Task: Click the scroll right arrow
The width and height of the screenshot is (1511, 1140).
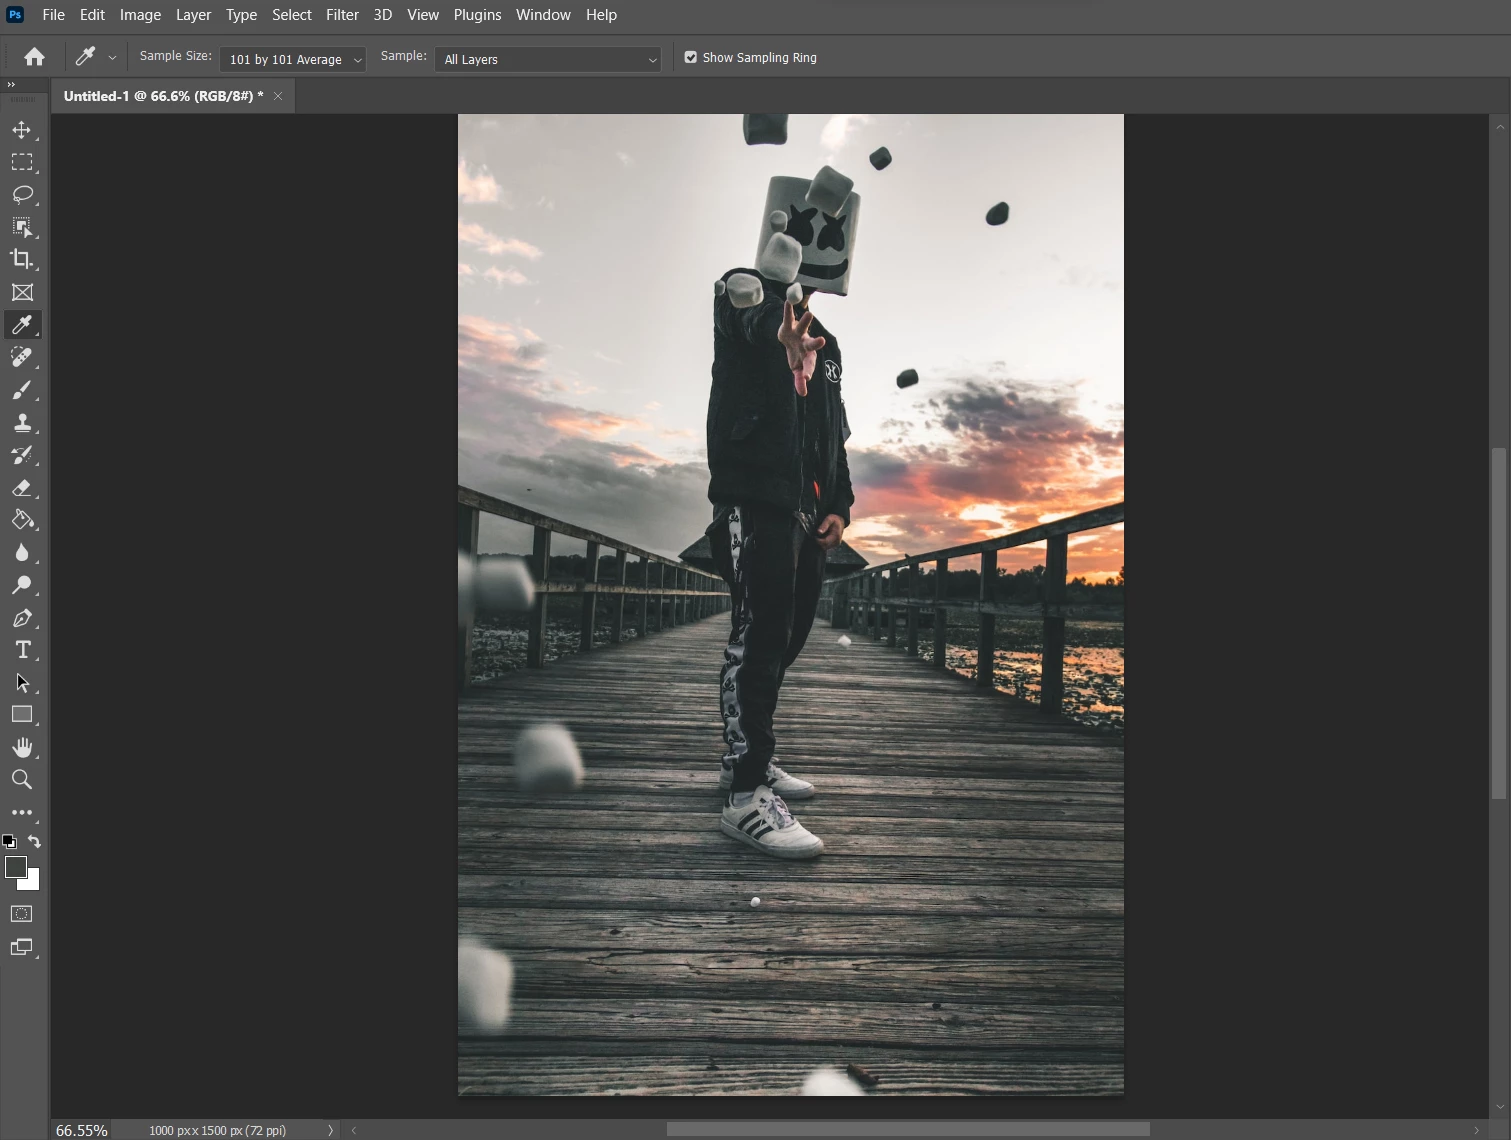Action: pos(1477,1130)
